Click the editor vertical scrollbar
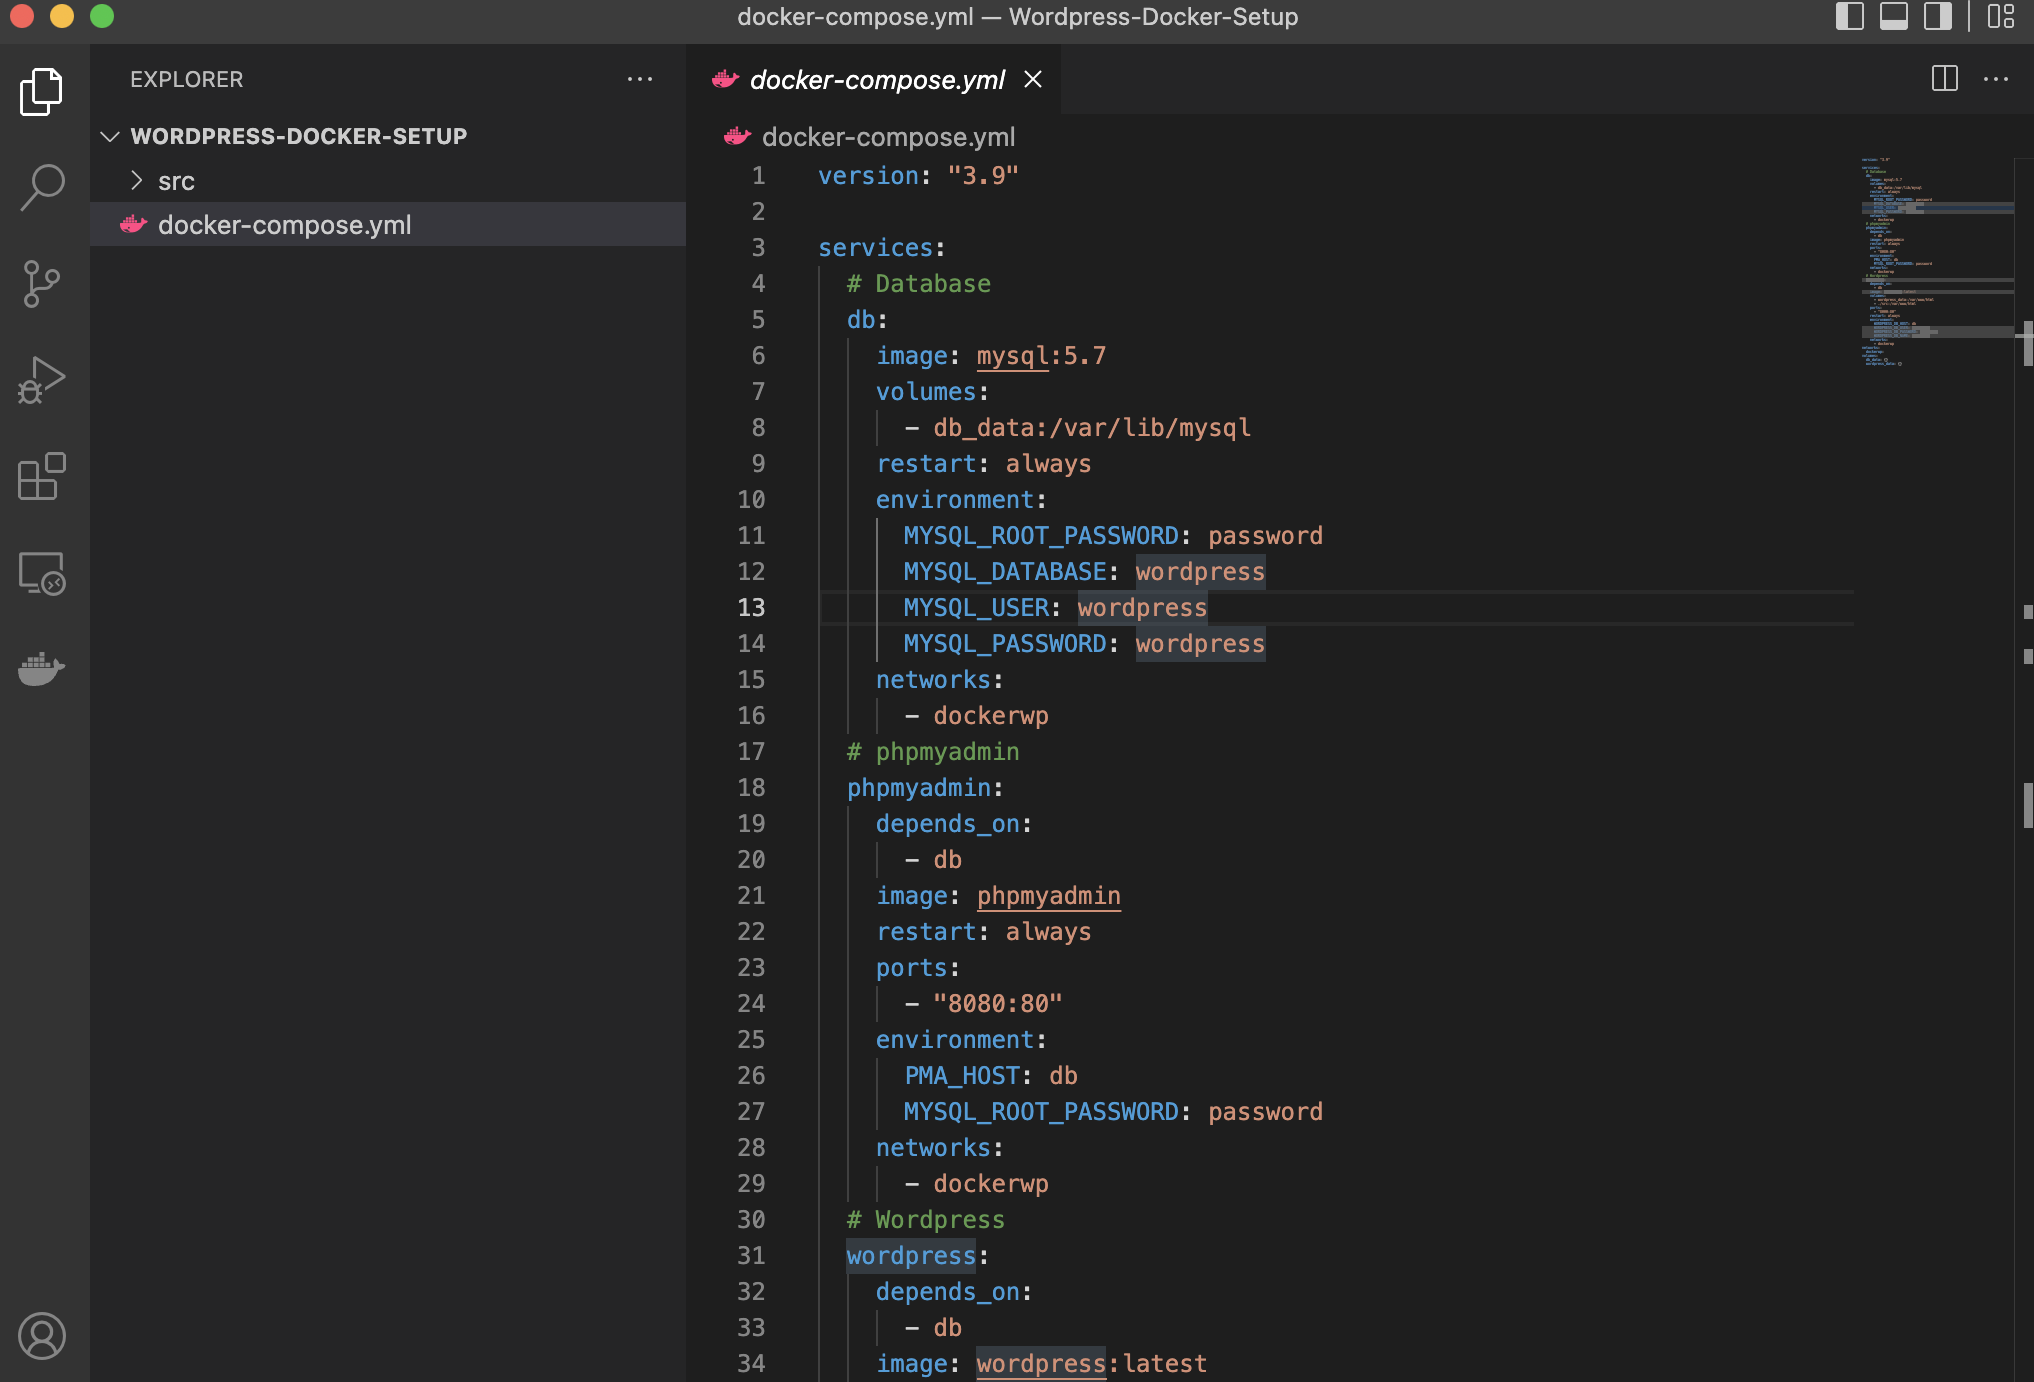The image size is (2034, 1382). coord(2026,768)
